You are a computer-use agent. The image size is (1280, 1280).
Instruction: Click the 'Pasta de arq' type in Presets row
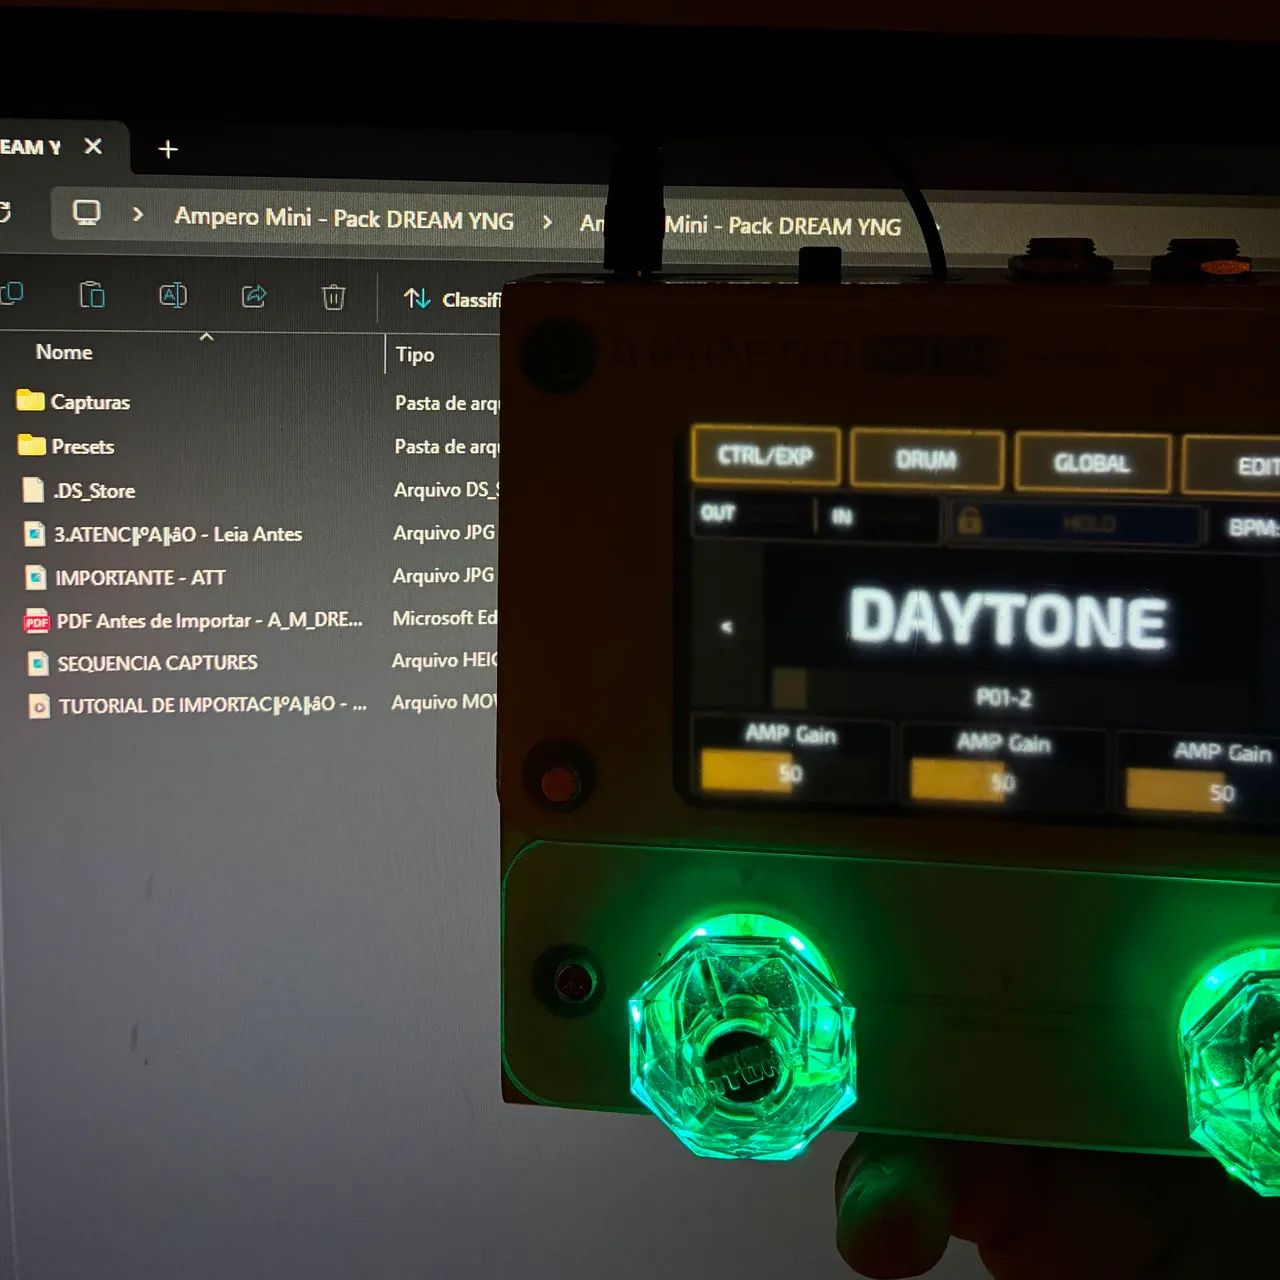pos(447,446)
